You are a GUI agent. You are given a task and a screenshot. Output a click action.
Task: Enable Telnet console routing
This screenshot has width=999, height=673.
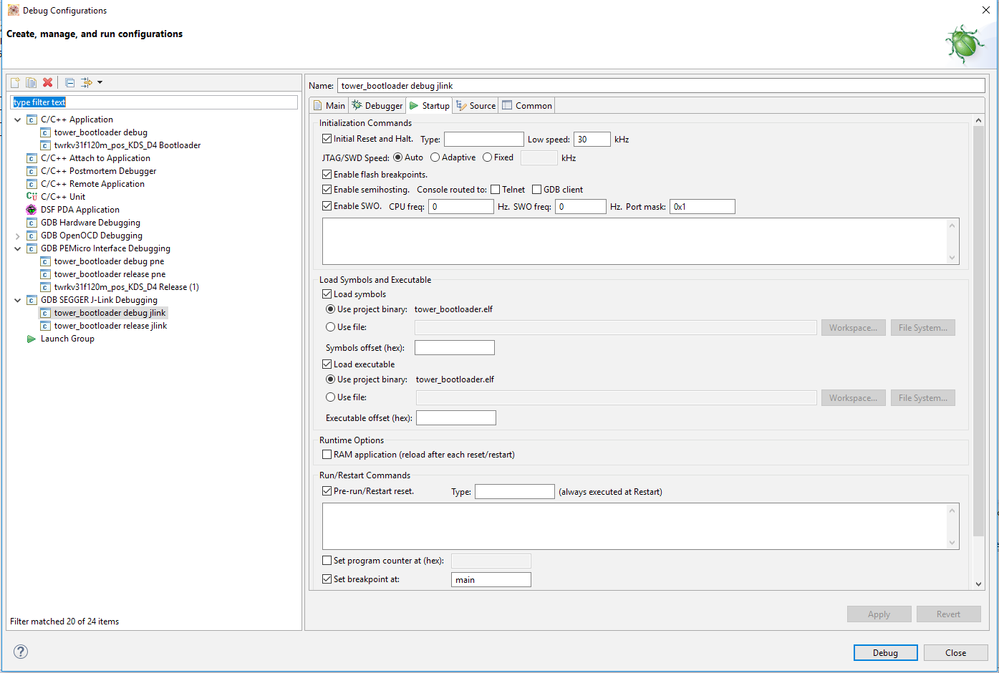point(495,190)
